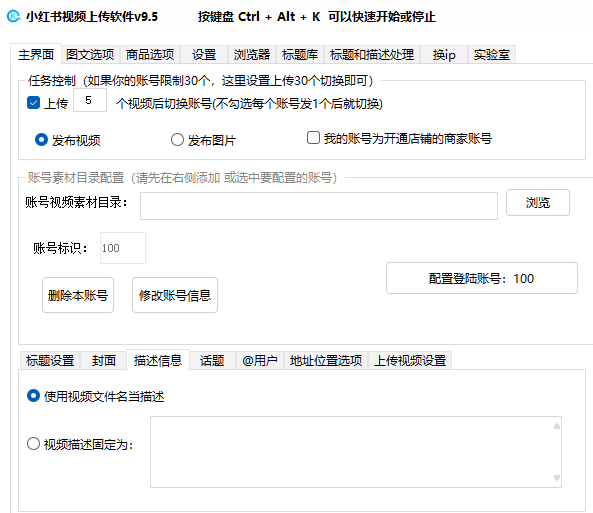Viewport: 593px width, 513px height.
Task: Click the 删除本账号 button
Action: pos(78,295)
